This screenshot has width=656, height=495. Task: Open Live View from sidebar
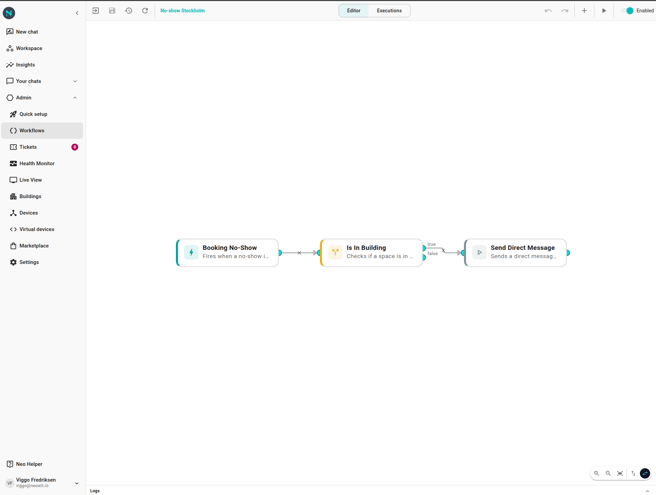coord(42,180)
